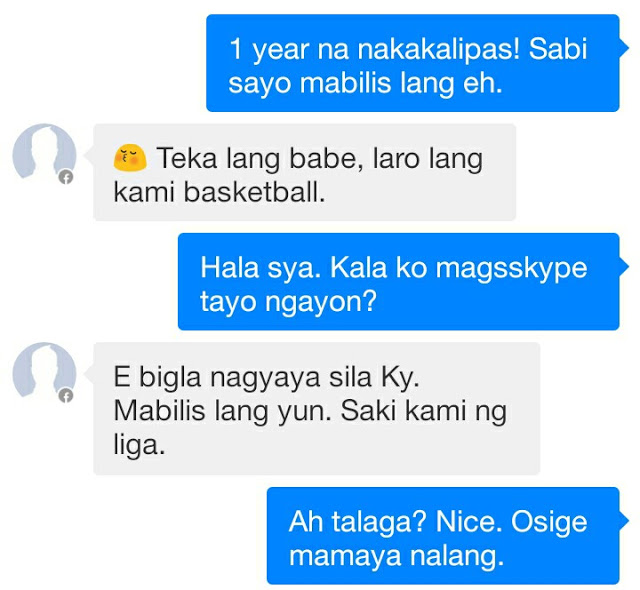
Task: Click Facebook badge on first avatar
Action: pyautogui.click(x=66, y=177)
